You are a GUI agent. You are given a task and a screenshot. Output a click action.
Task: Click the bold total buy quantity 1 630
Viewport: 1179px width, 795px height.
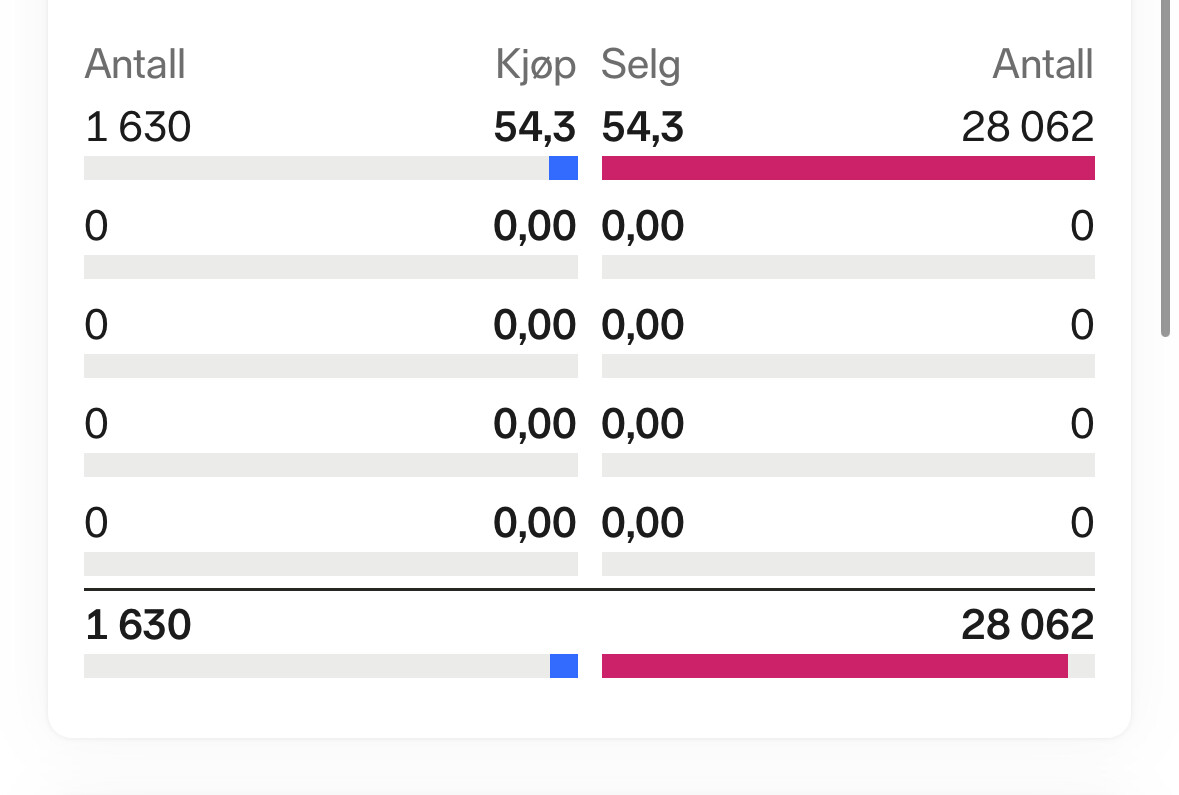(138, 625)
